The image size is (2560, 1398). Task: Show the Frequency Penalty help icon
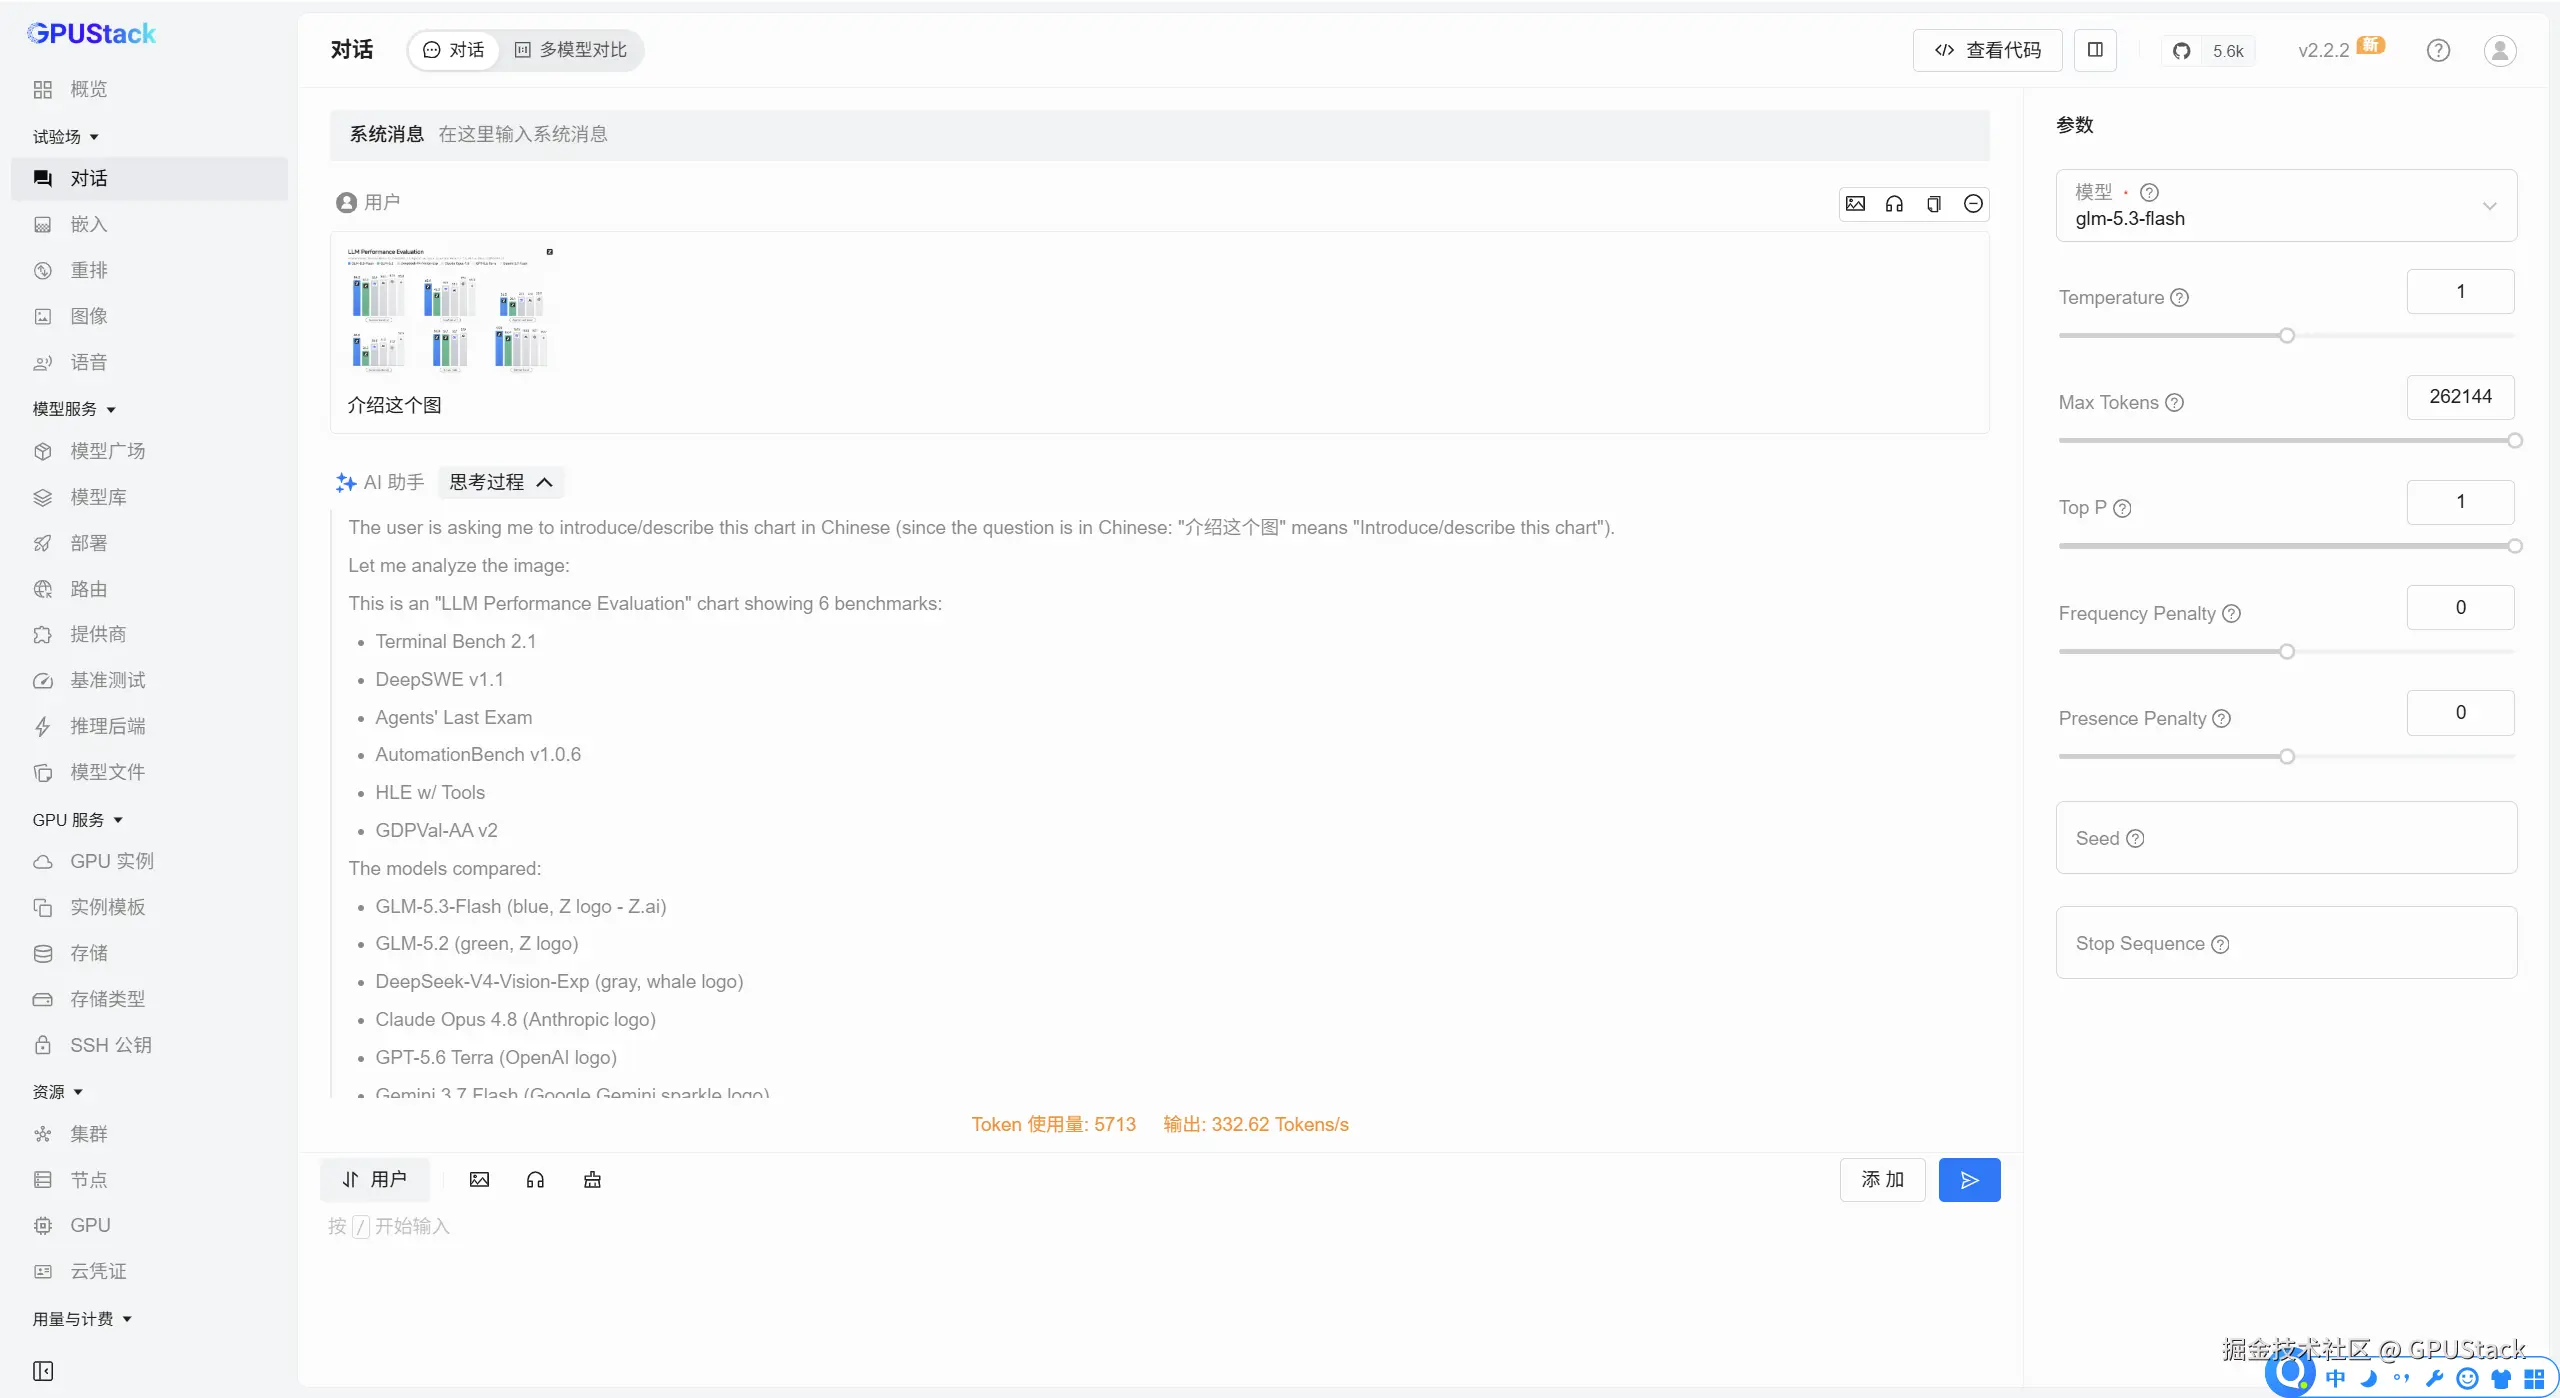pos(2231,614)
